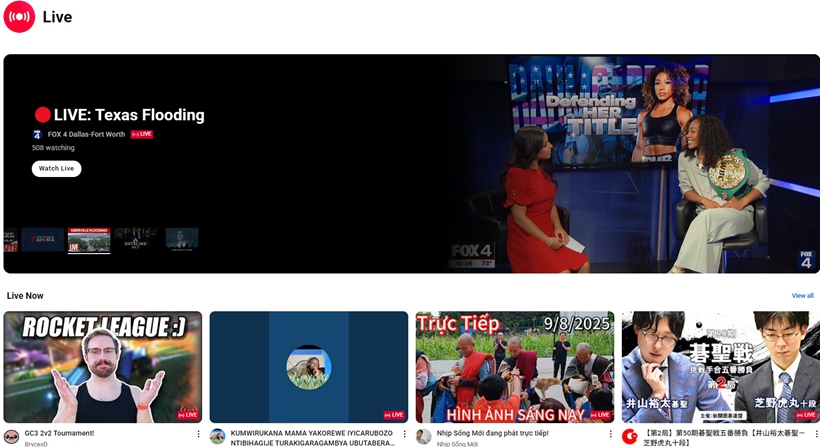Open the Kumwirukana Mama stream's channel avatar
This screenshot has width=820, height=447.
pos(217,437)
